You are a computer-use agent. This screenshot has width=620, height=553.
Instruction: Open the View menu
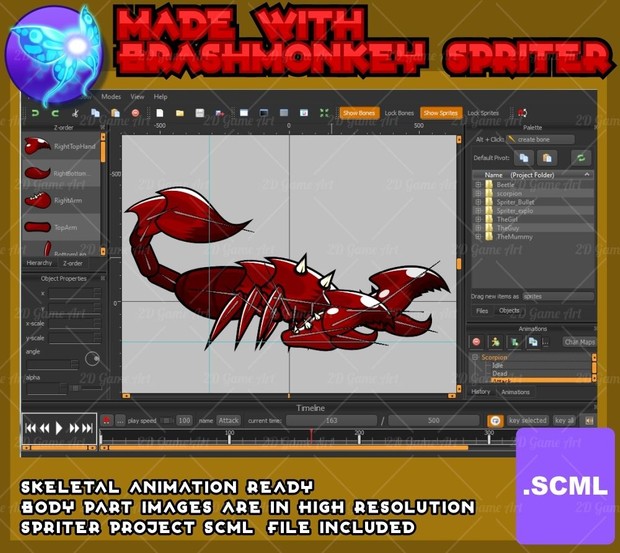[137, 96]
